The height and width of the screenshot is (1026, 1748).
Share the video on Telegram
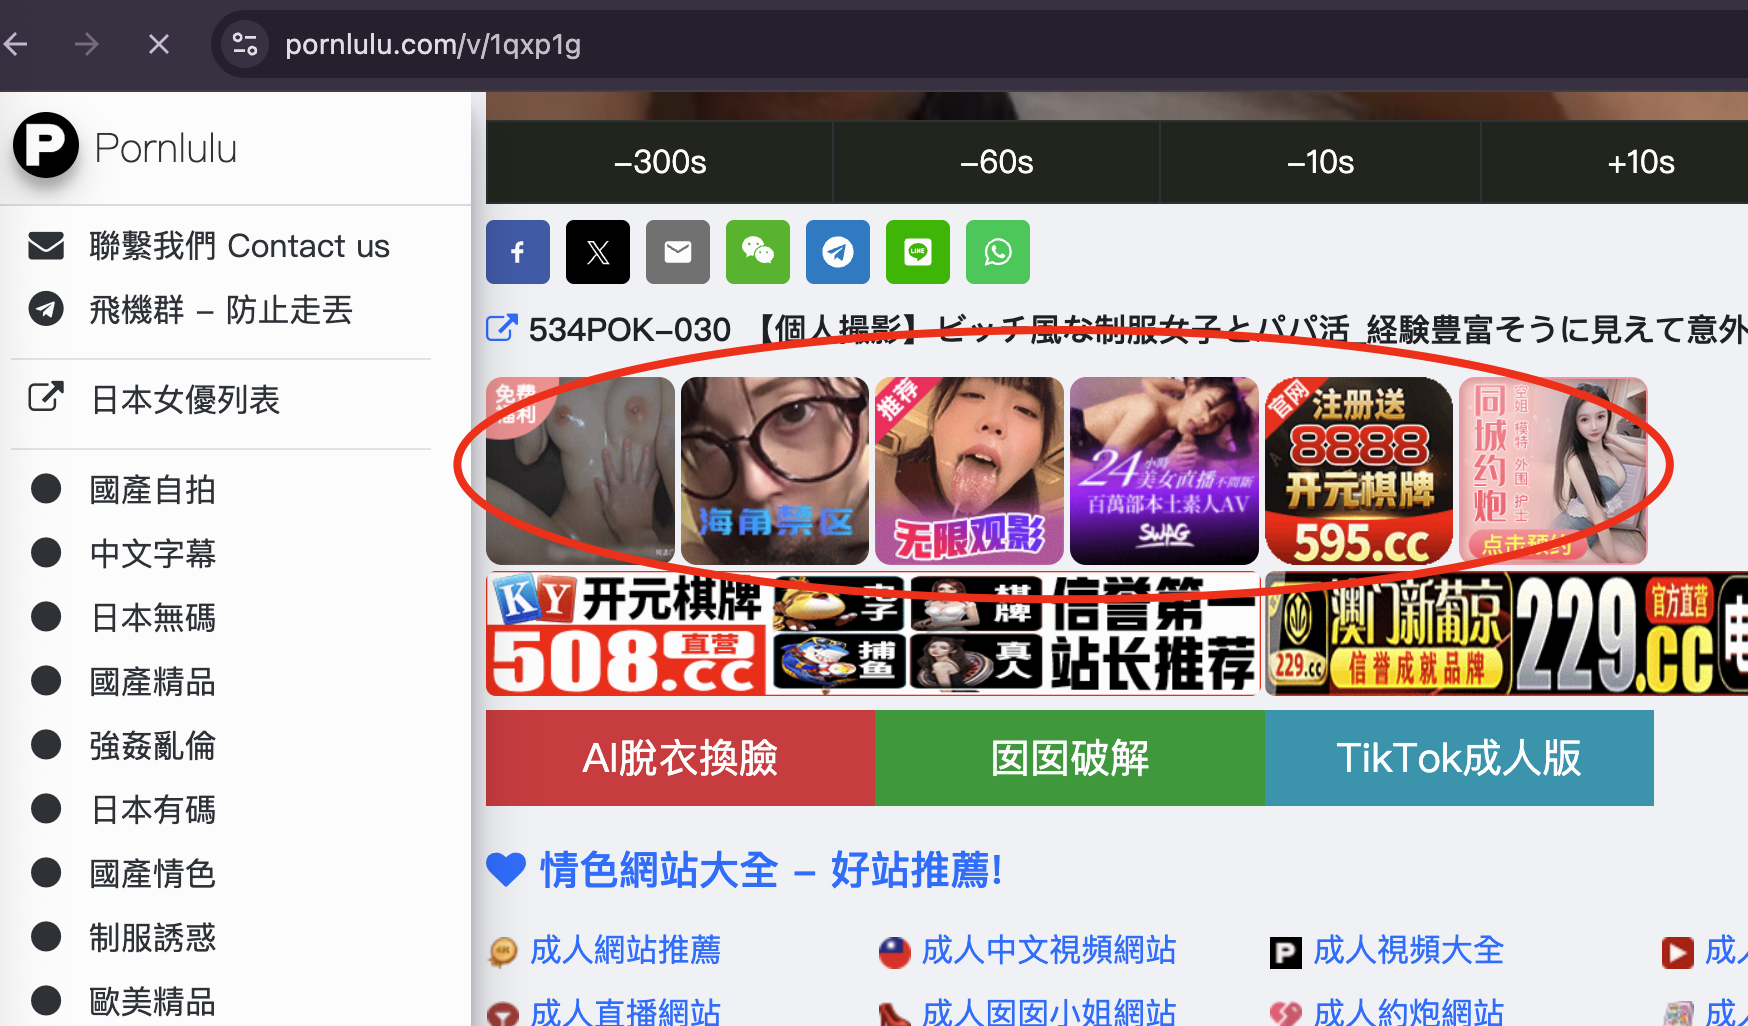[x=837, y=252]
